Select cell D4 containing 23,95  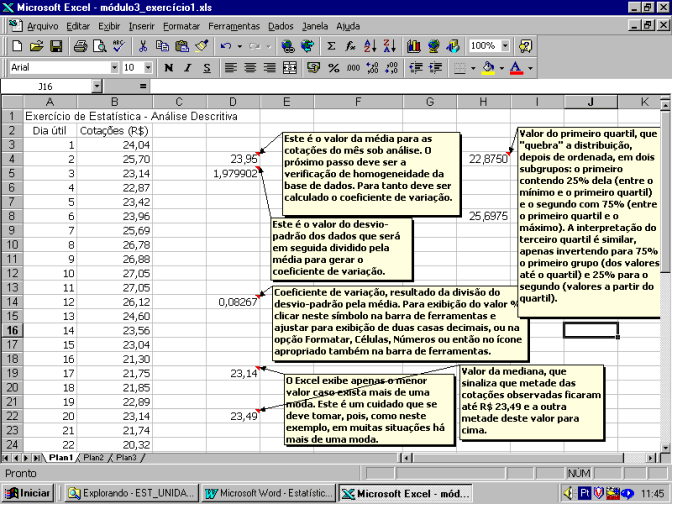click(231, 159)
